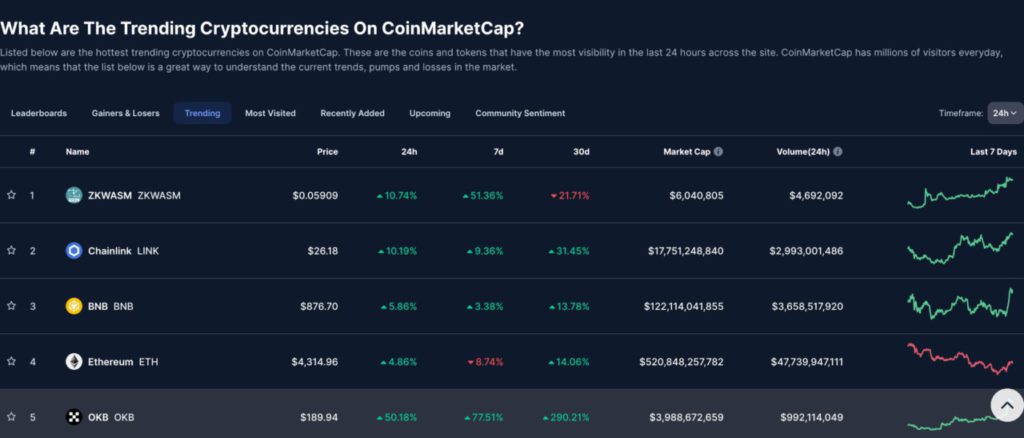This screenshot has width=1024, height=438.
Task: Open the Leaderboards tab
Action: click(x=39, y=113)
